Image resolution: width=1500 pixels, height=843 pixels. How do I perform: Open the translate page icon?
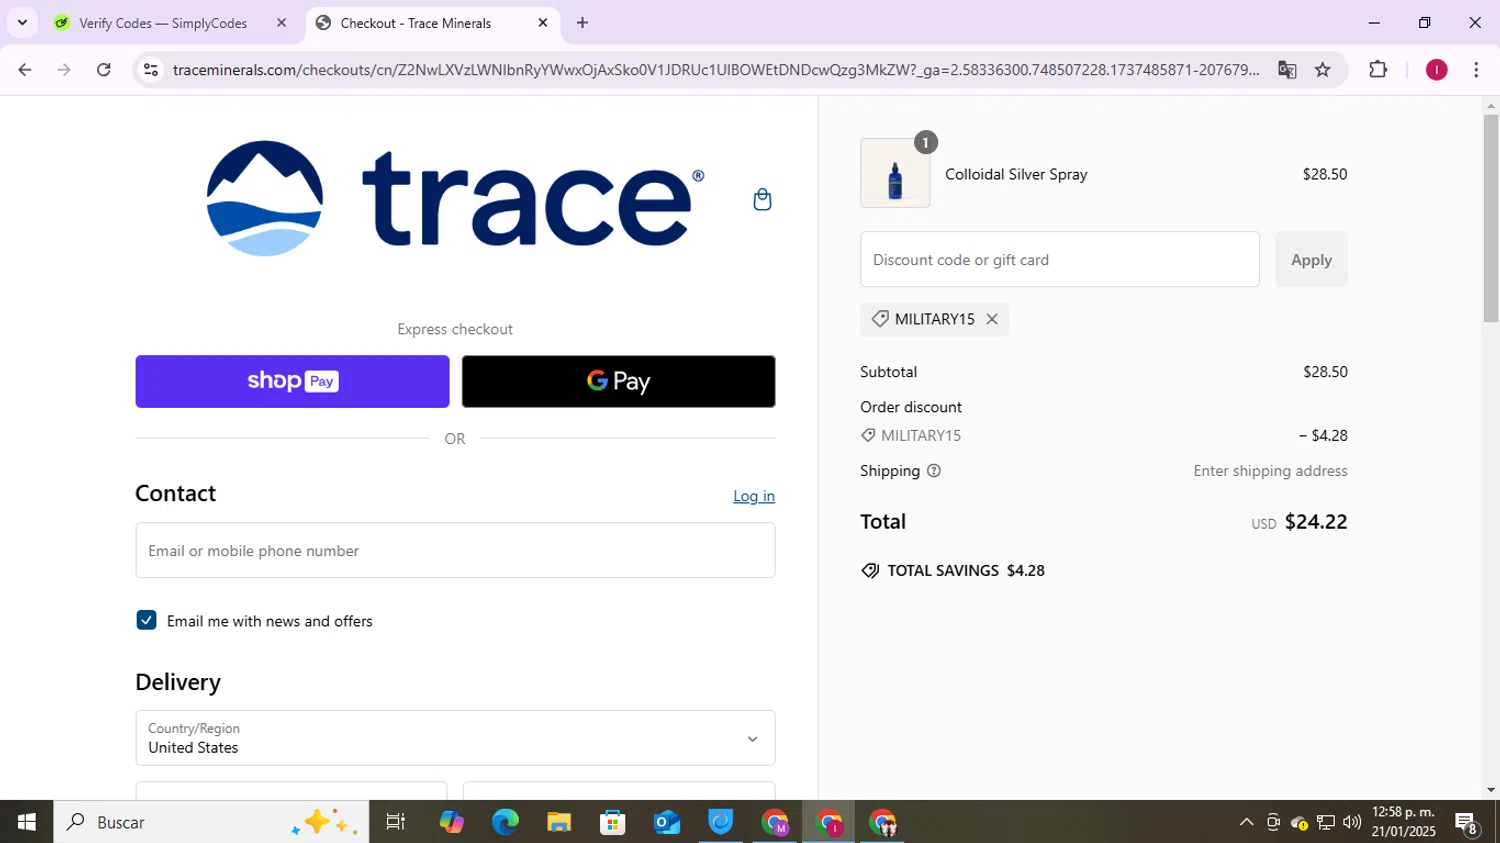pyautogui.click(x=1287, y=70)
